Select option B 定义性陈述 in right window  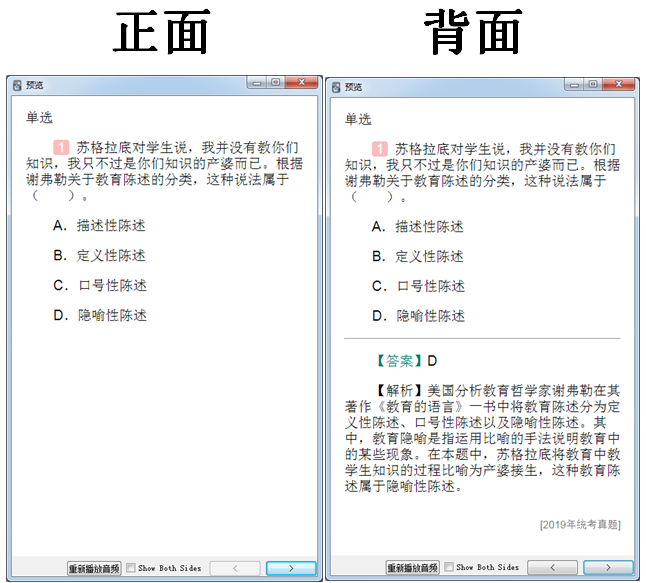click(x=417, y=256)
